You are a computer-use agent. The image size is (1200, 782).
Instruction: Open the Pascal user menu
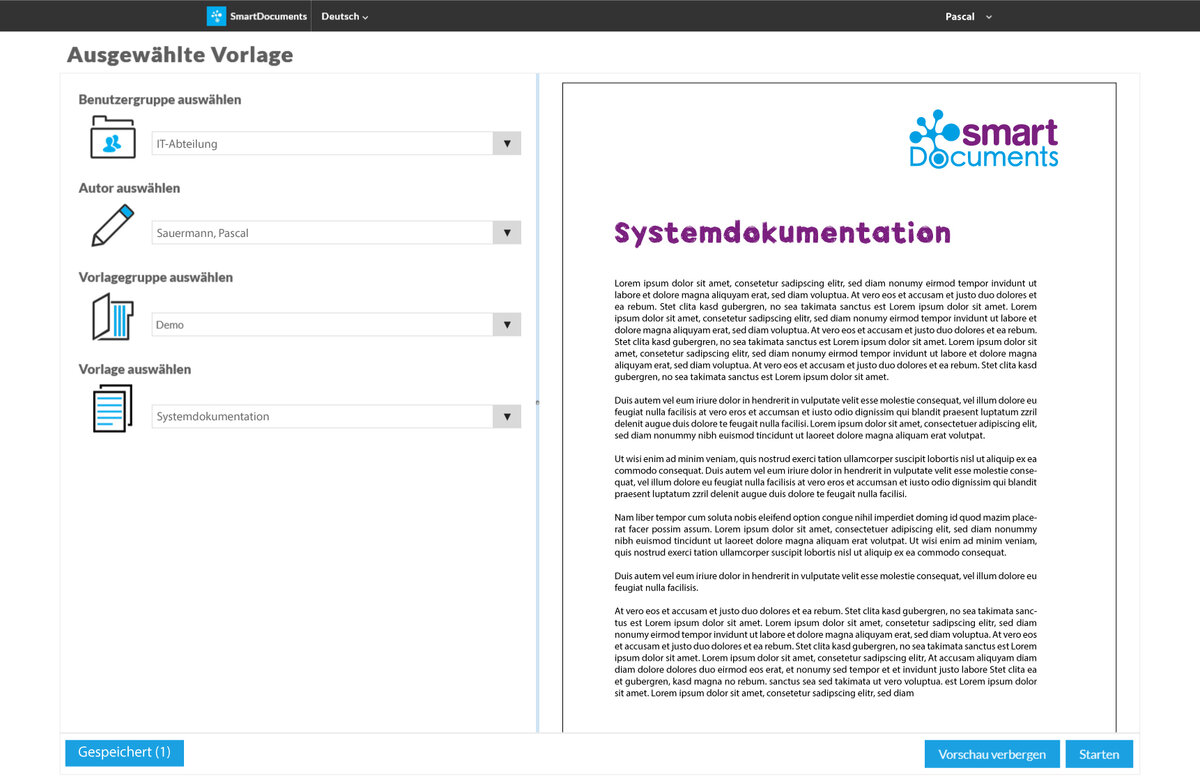coord(968,17)
